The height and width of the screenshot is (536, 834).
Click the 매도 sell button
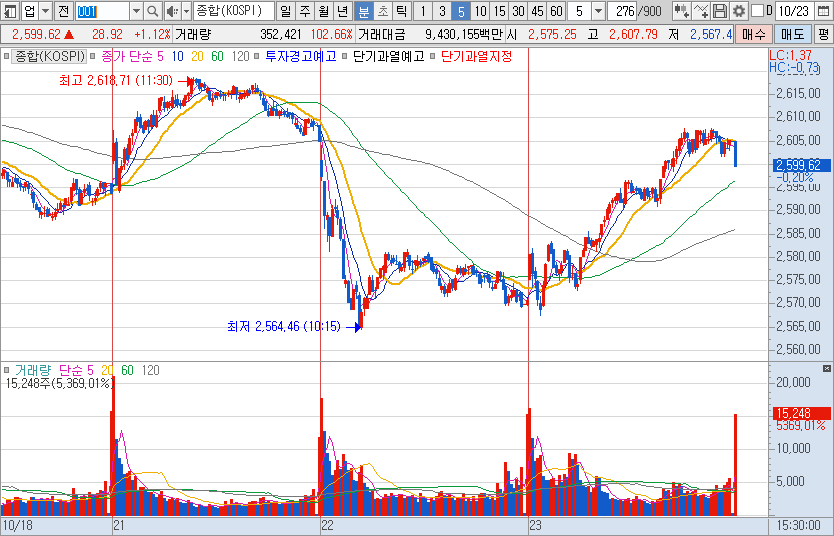tap(793, 35)
